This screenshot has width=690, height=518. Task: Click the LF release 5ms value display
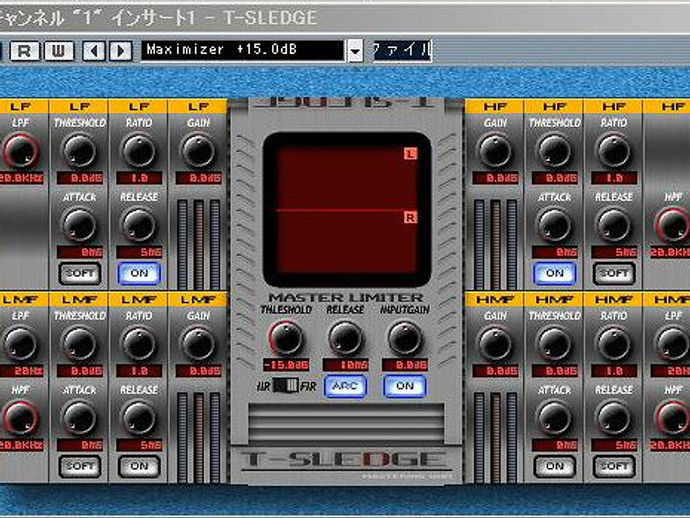coord(139,252)
